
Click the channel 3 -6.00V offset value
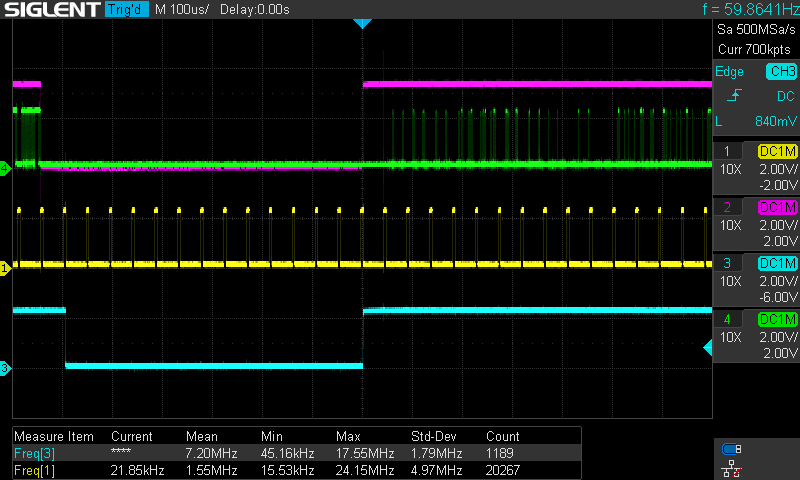pos(778,297)
